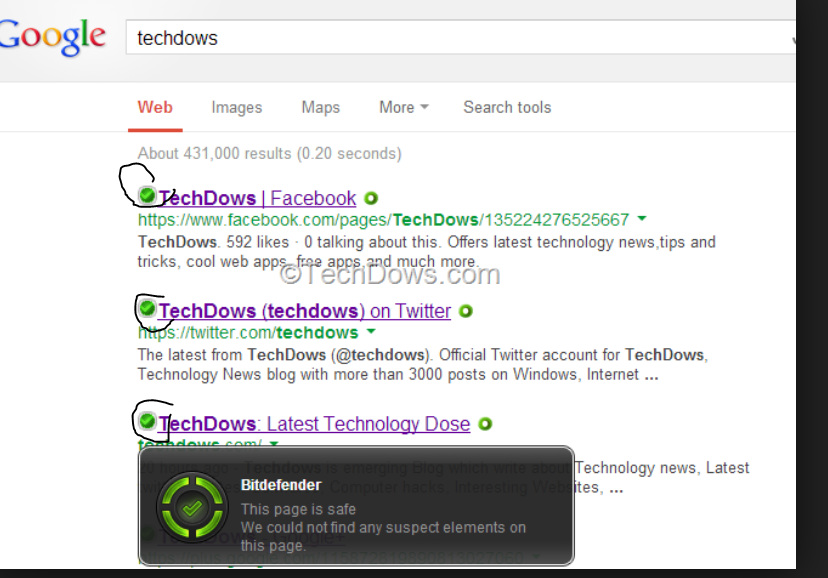The width and height of the screenshot is (828, 578).
Task: Open Search tools options
Action: click(x=507, y=107)
